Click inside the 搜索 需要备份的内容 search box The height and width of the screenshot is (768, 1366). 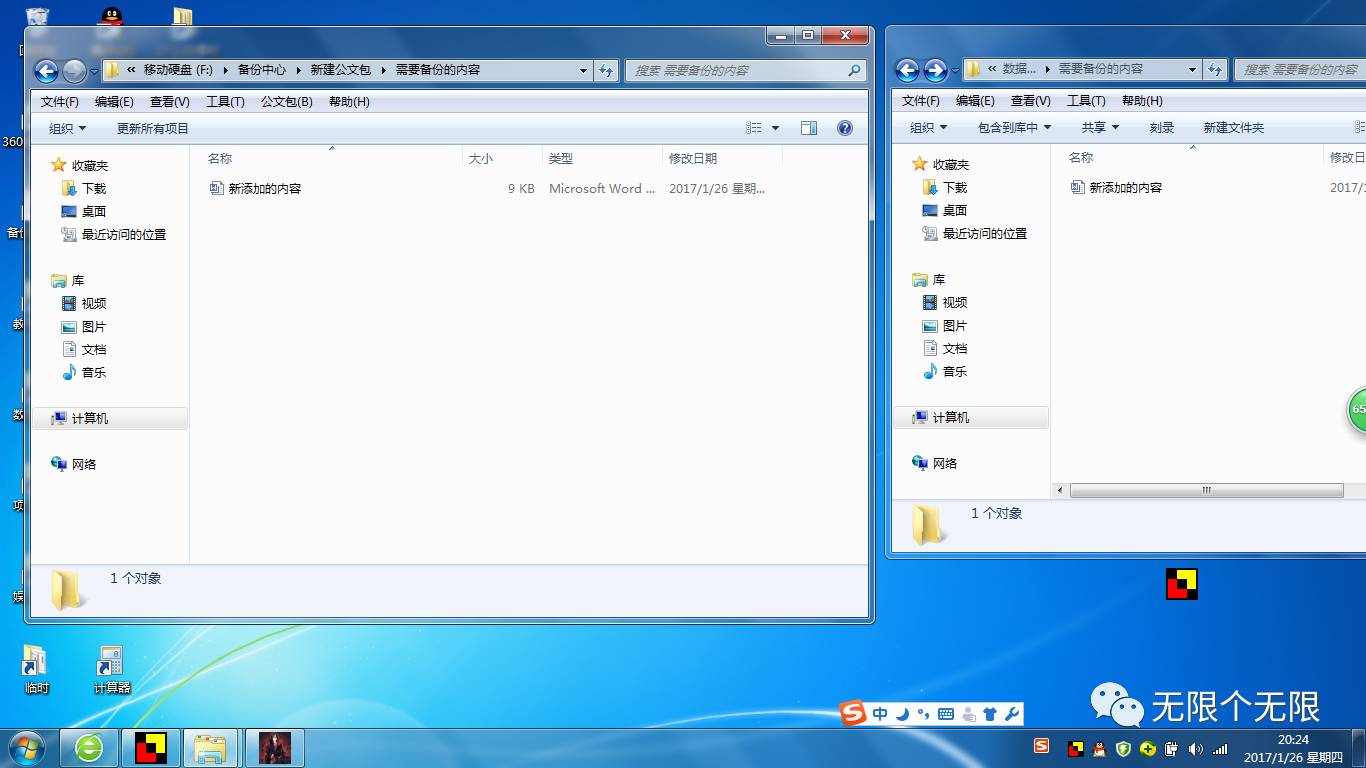745,70
